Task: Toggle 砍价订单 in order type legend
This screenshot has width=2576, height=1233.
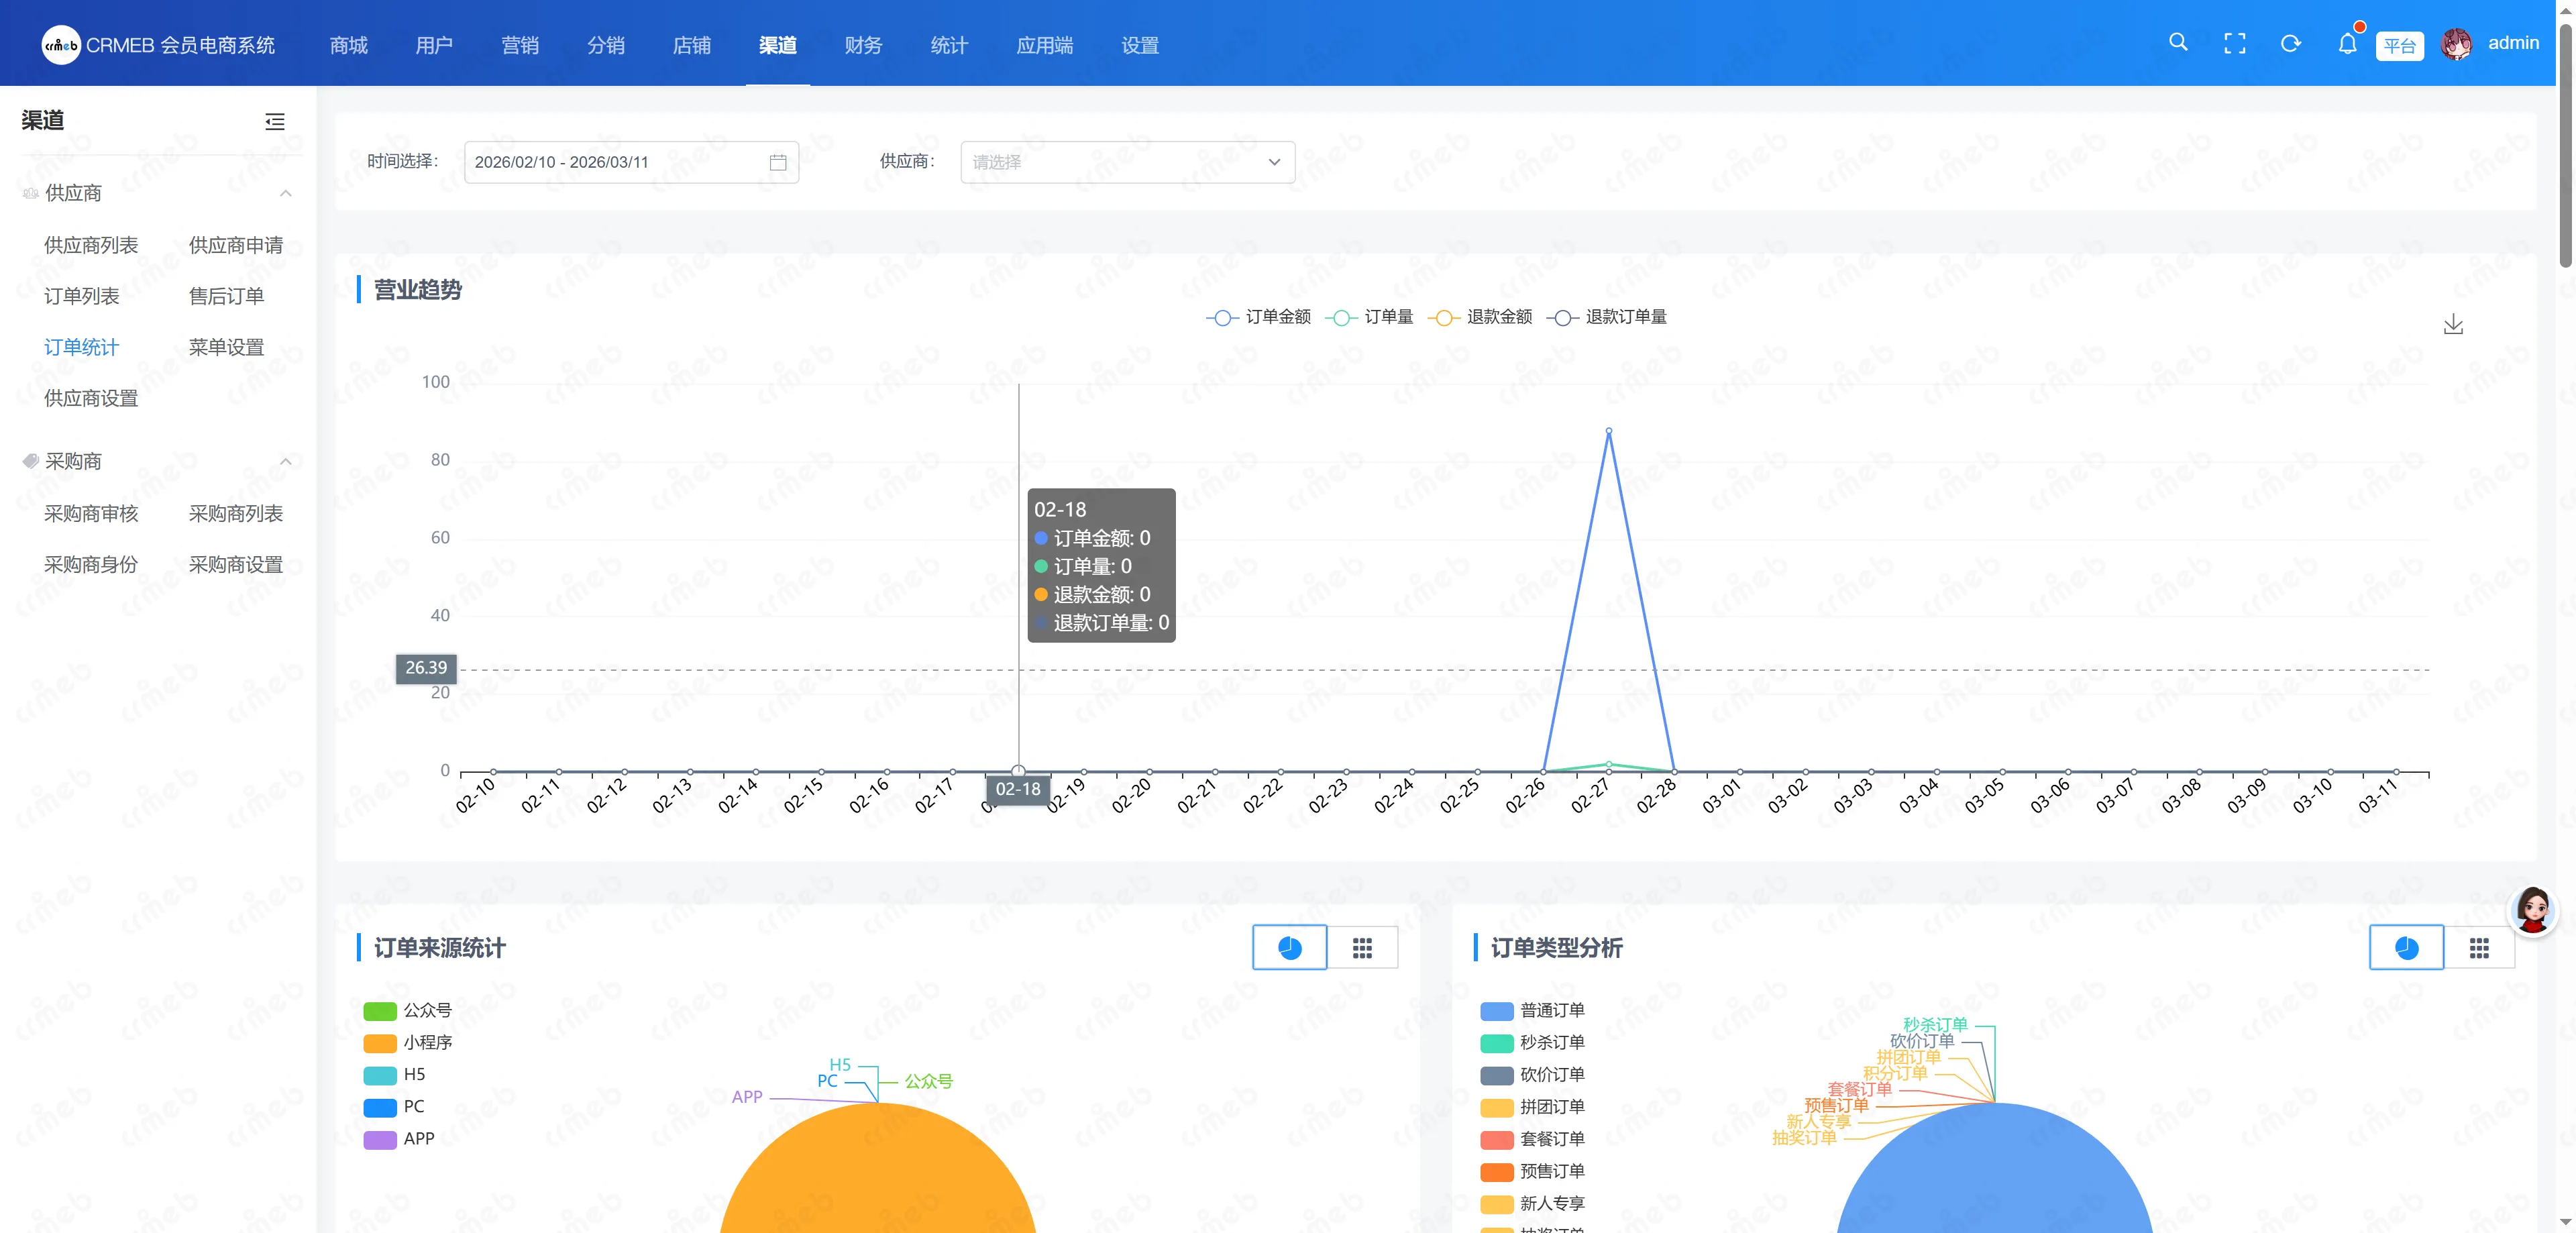Action: [1532, 1075]
